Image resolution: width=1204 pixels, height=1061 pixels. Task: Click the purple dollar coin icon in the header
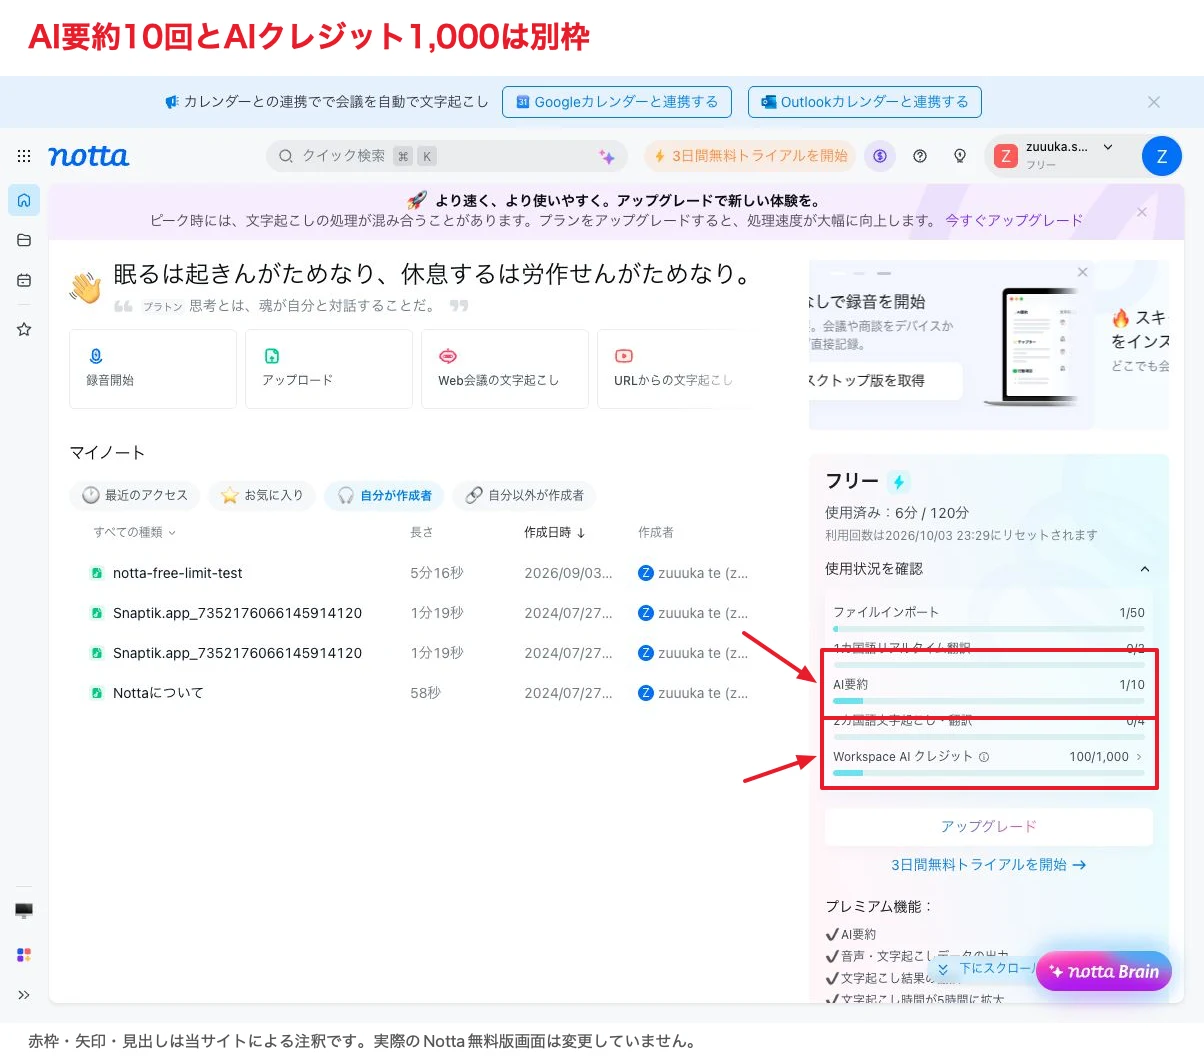[880, 156]
